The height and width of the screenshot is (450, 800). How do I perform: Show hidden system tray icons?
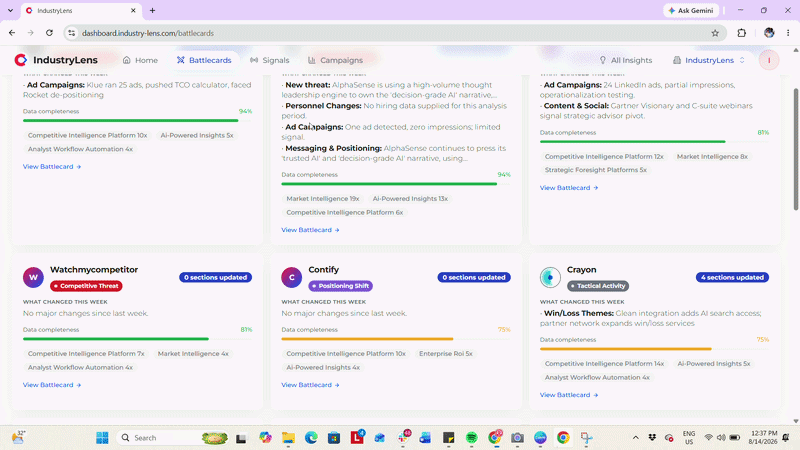(x=635, y=438)
